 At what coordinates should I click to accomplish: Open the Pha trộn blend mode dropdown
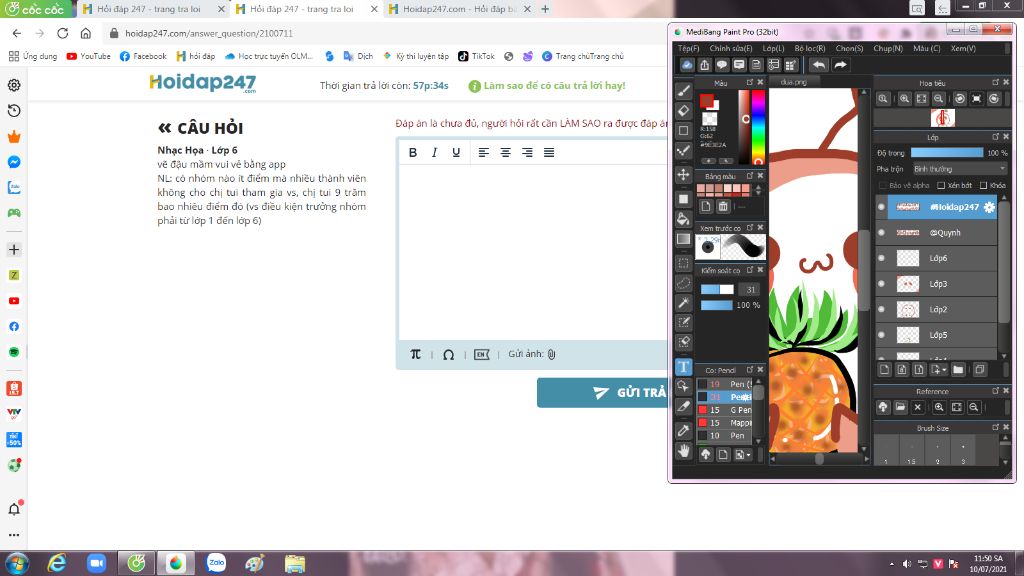959,169
